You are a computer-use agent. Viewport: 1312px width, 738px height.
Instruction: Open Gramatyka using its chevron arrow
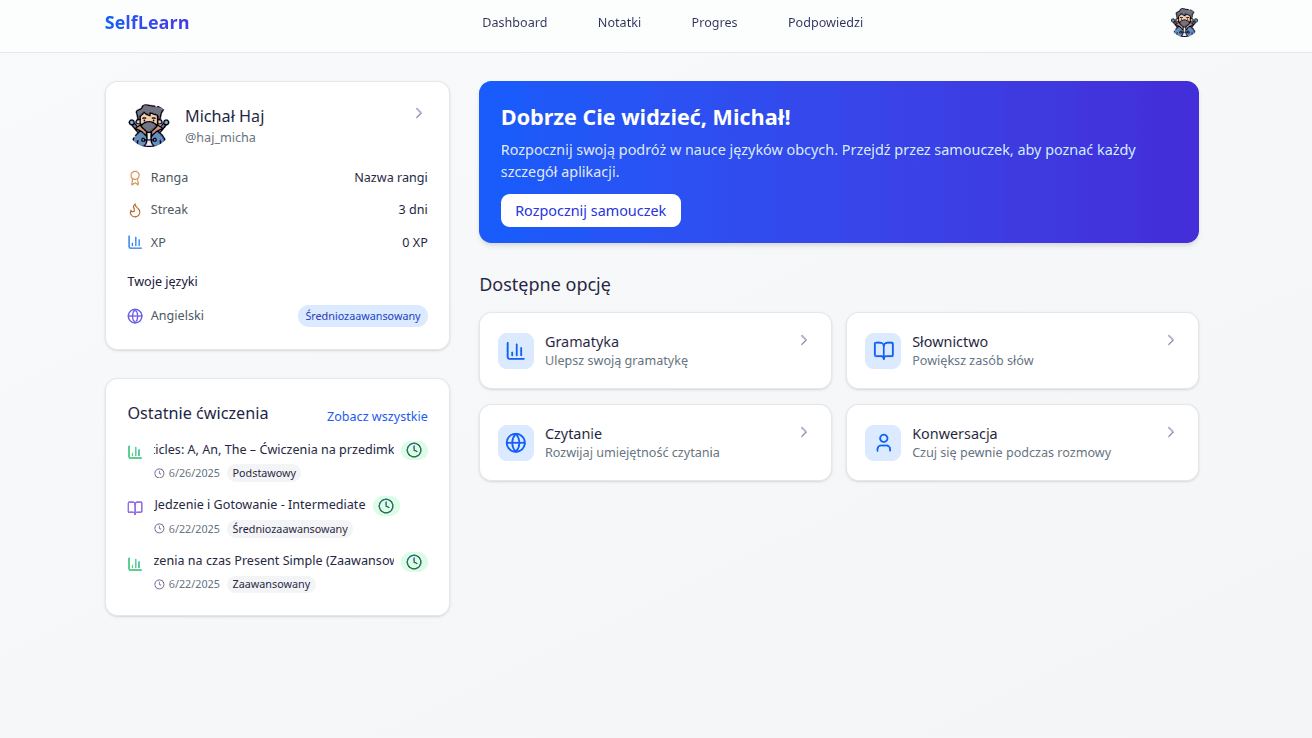coord(803,340)
